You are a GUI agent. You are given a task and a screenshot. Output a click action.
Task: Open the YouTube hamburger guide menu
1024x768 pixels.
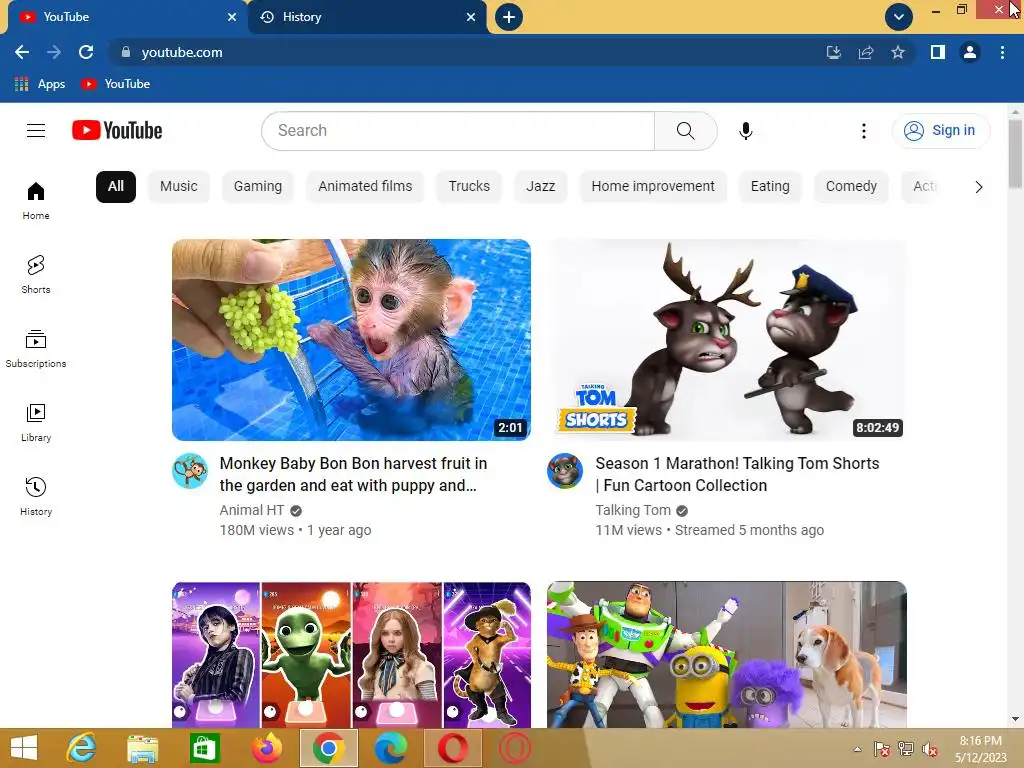(x=36, y=131)
